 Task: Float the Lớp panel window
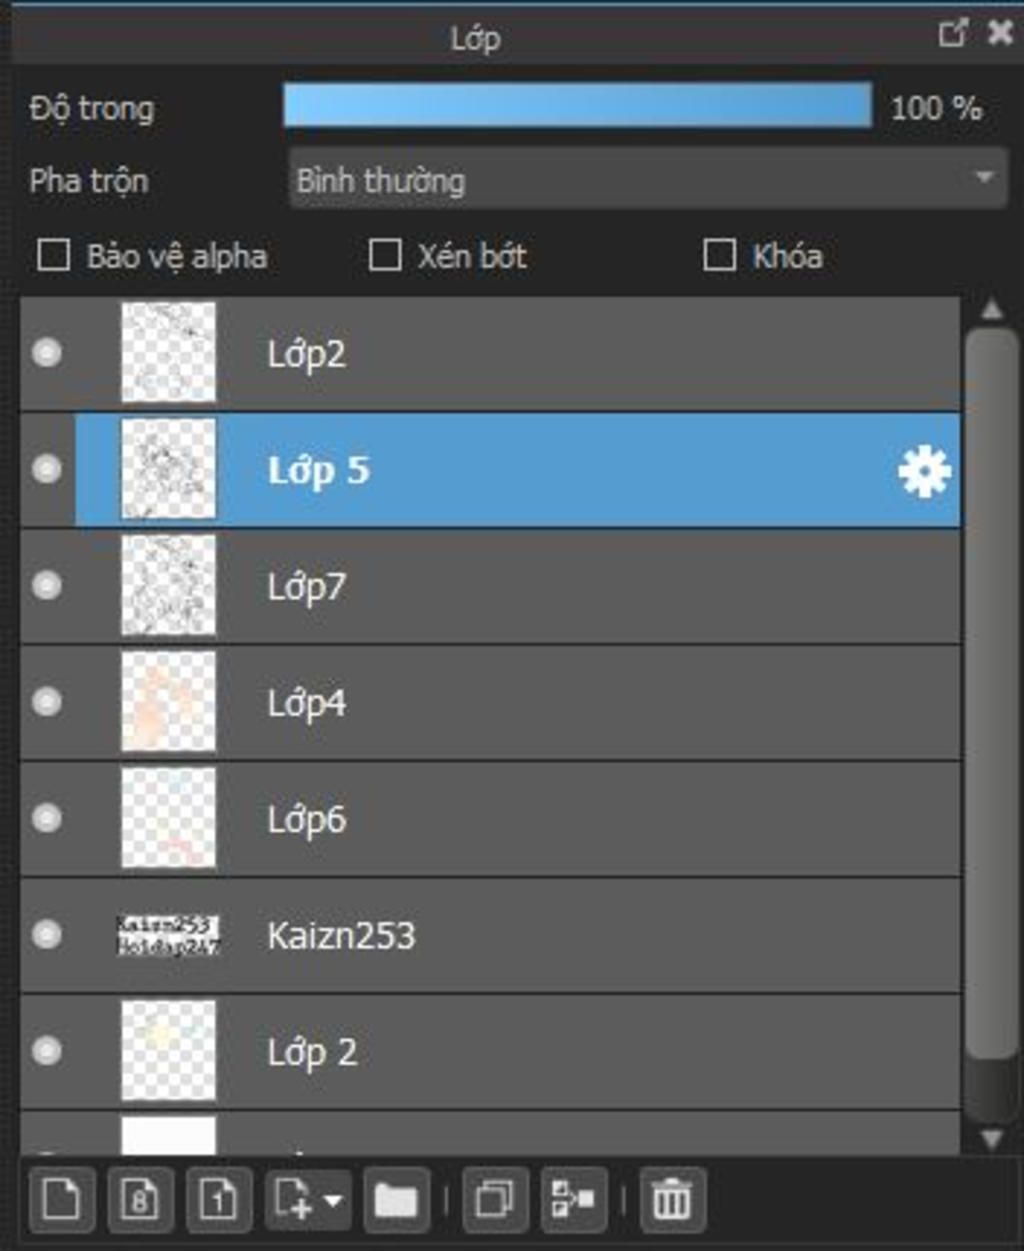(953, 33)
